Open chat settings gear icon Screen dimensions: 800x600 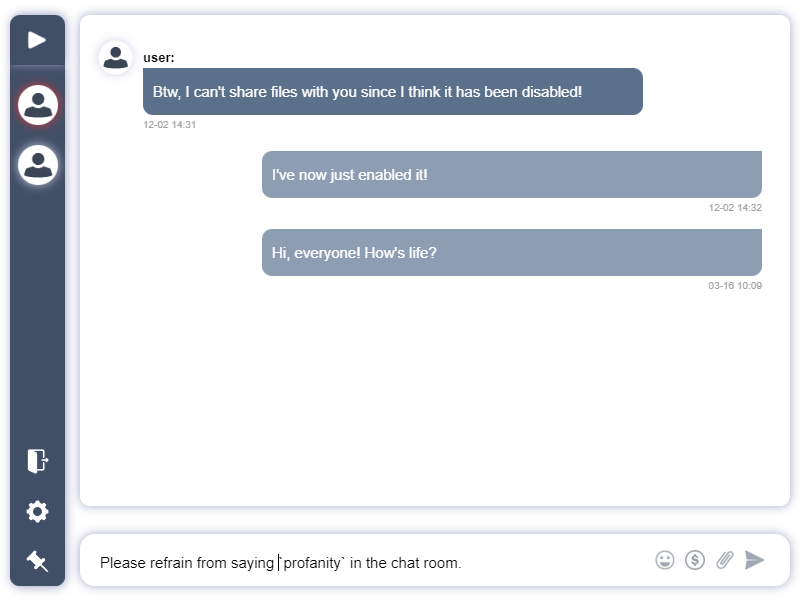click(x=37, y=512)
